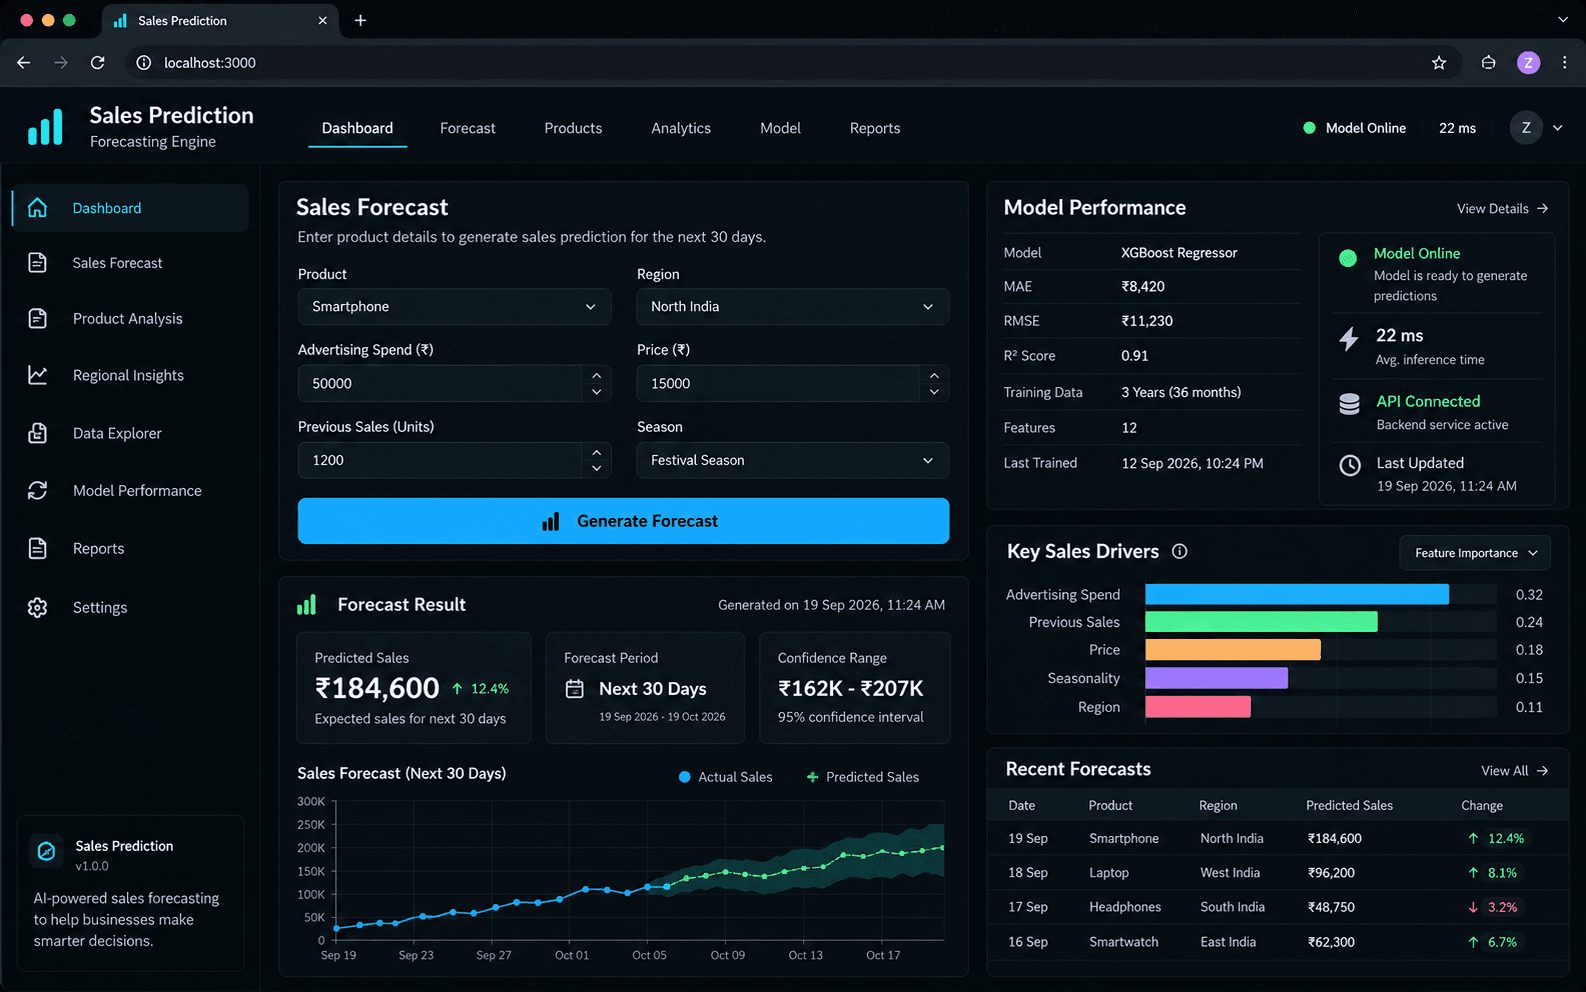
Task: Click the Dashboard home icon in sidebar
Action: click(x=37, y=208)
